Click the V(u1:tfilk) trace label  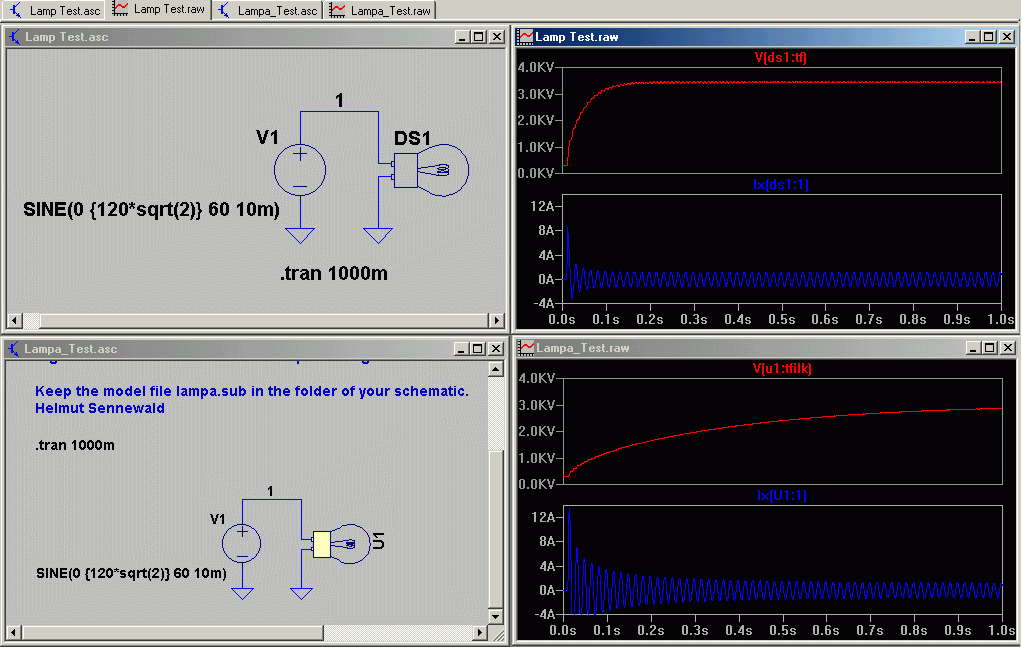click(x=781, y=368)
